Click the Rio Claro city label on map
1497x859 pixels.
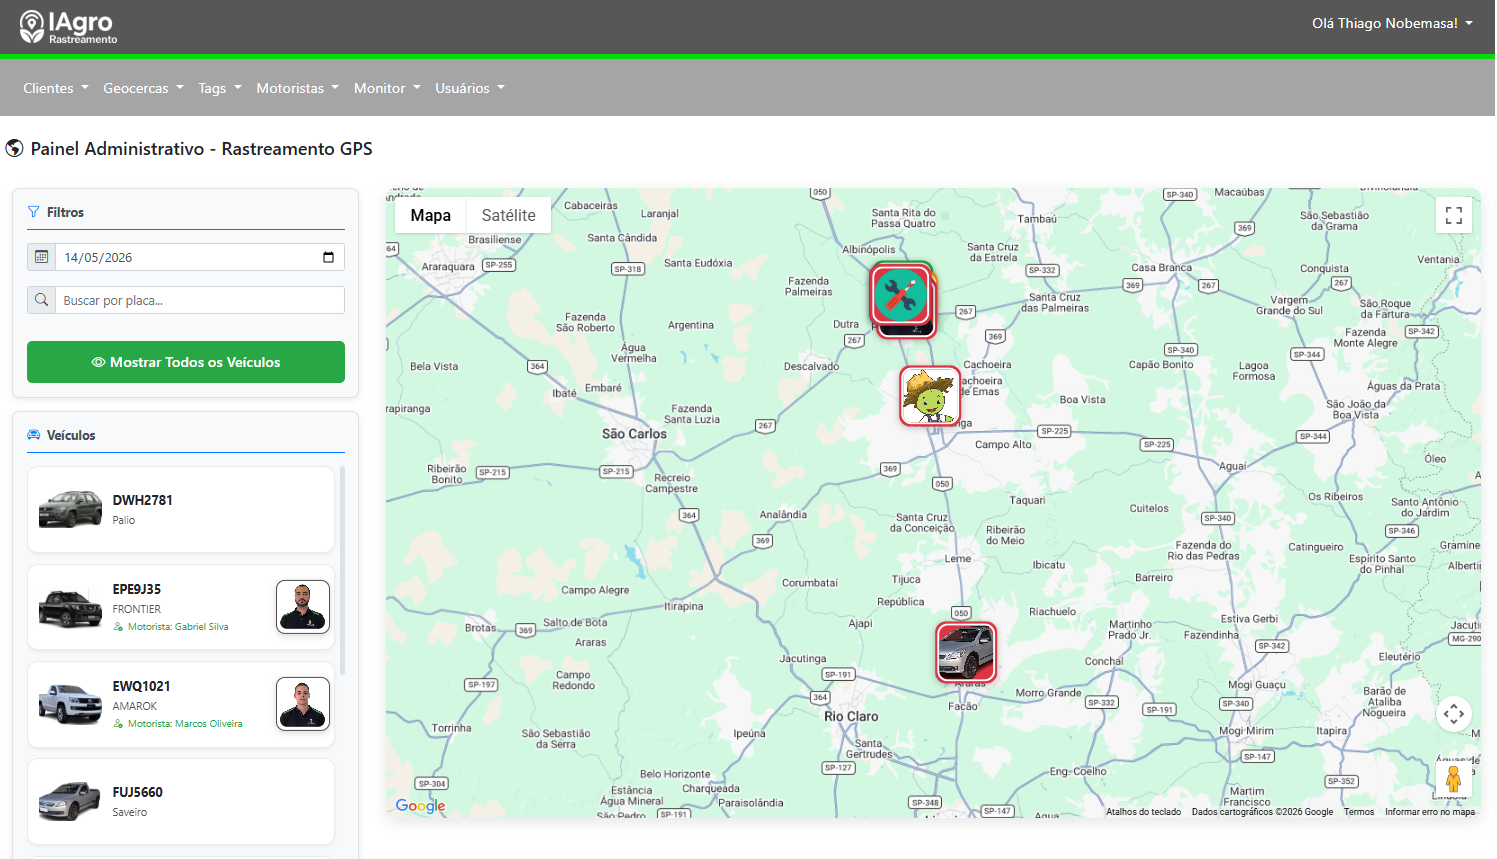point(851,717)
